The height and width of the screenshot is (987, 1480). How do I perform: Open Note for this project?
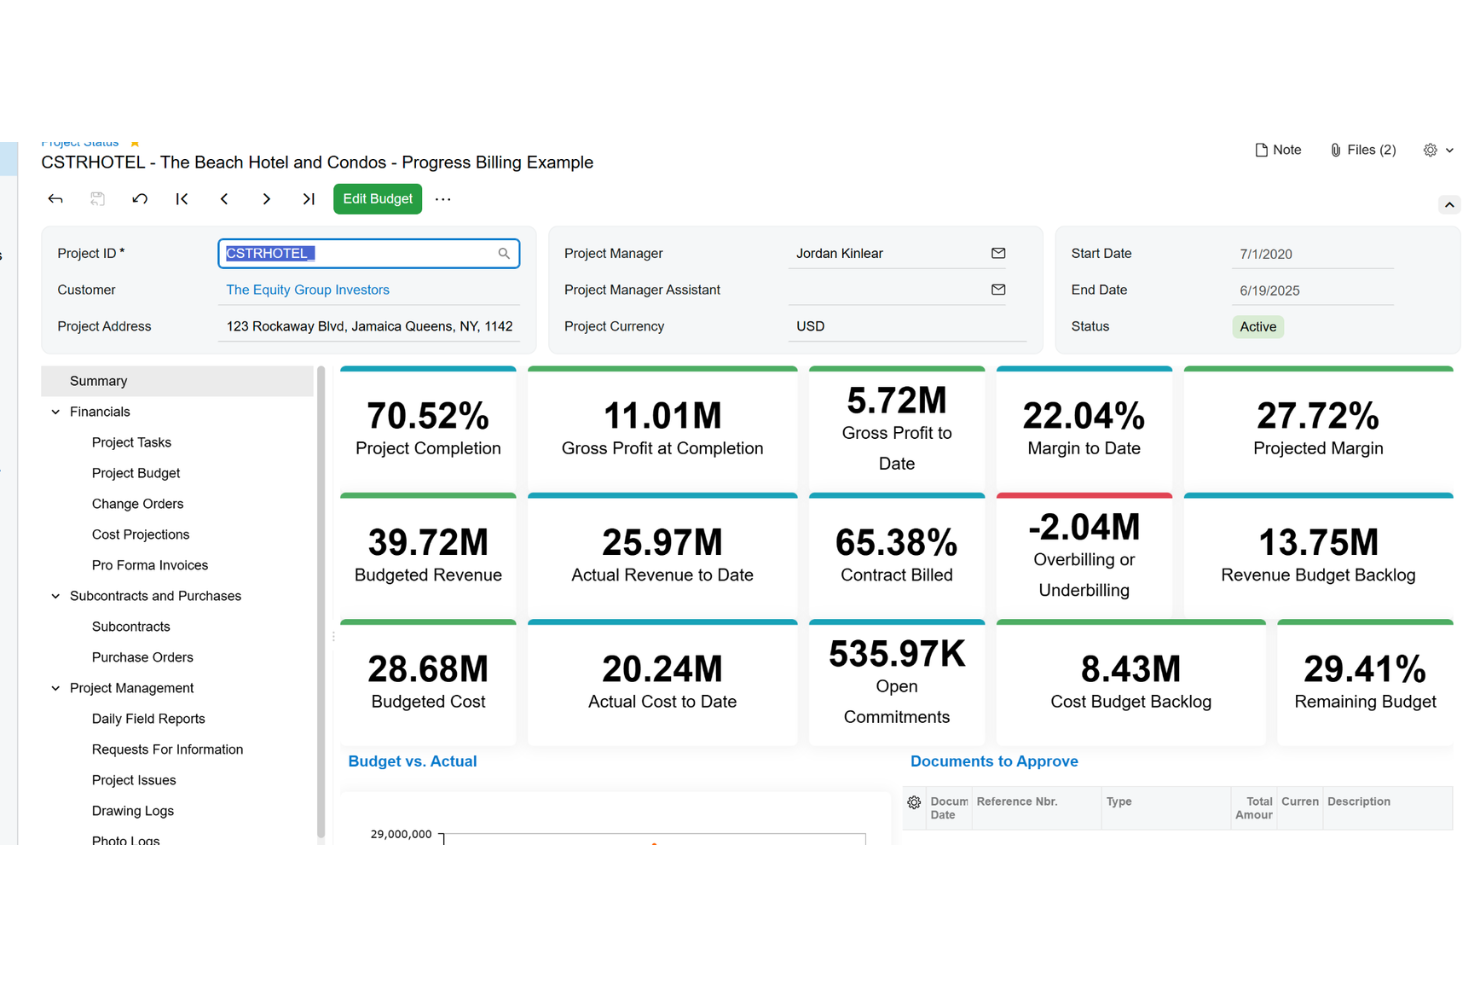click(1278, 149)
